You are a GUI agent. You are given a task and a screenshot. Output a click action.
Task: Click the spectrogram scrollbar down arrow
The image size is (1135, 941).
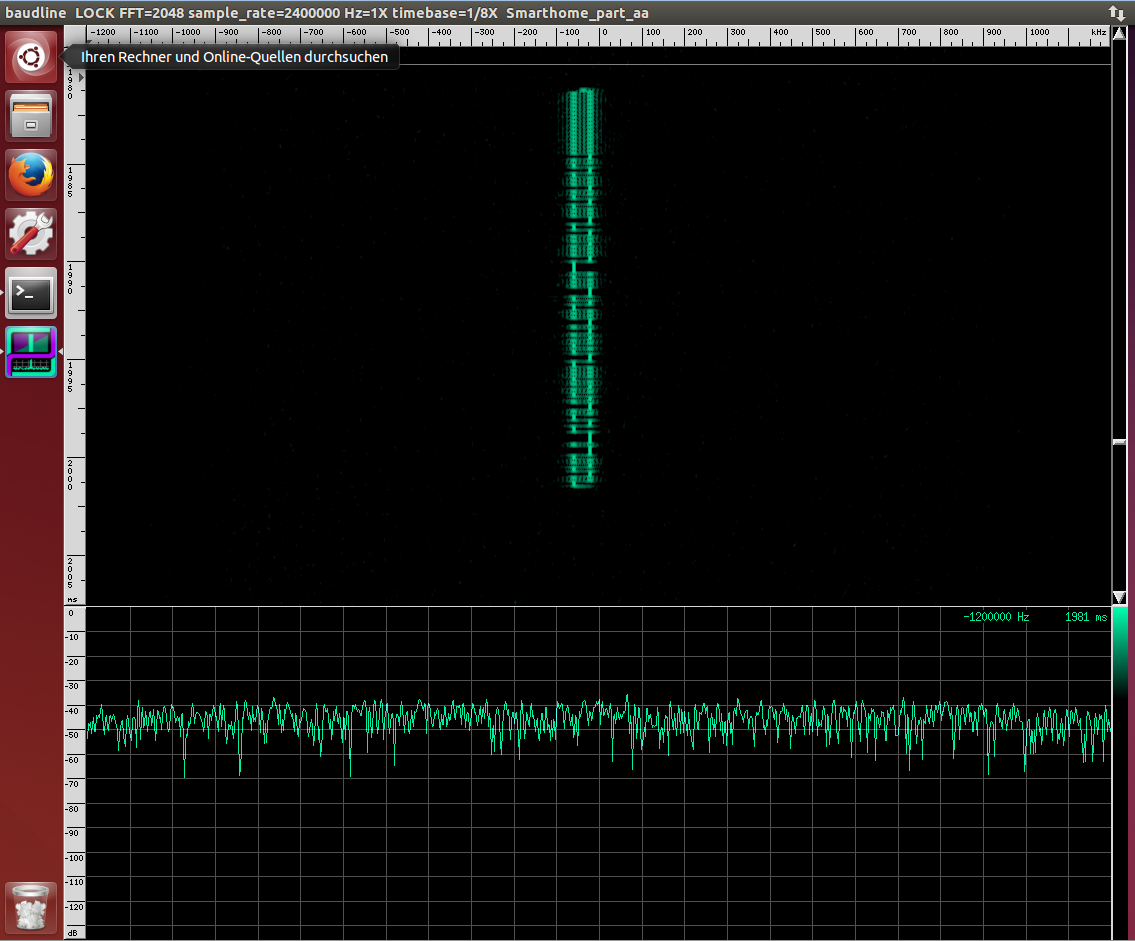pos(1119,597)
